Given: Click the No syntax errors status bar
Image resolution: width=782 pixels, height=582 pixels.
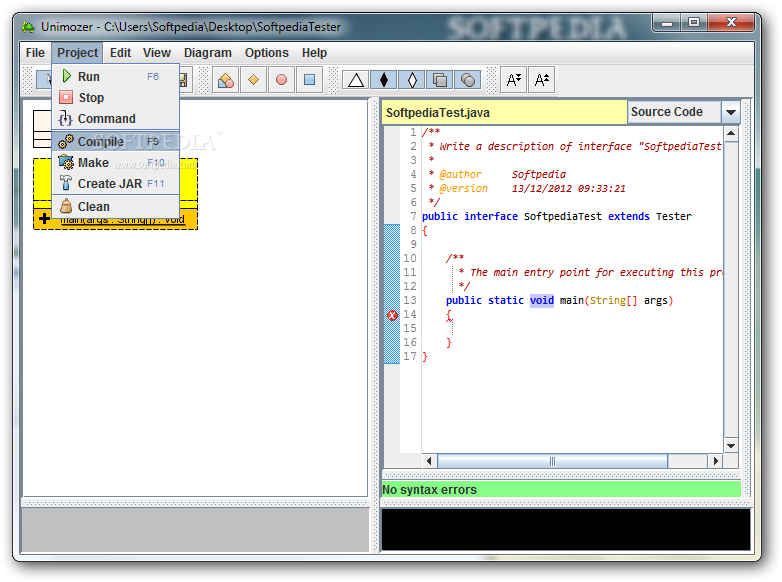Looking at the screenshot, I should [561, 490].
